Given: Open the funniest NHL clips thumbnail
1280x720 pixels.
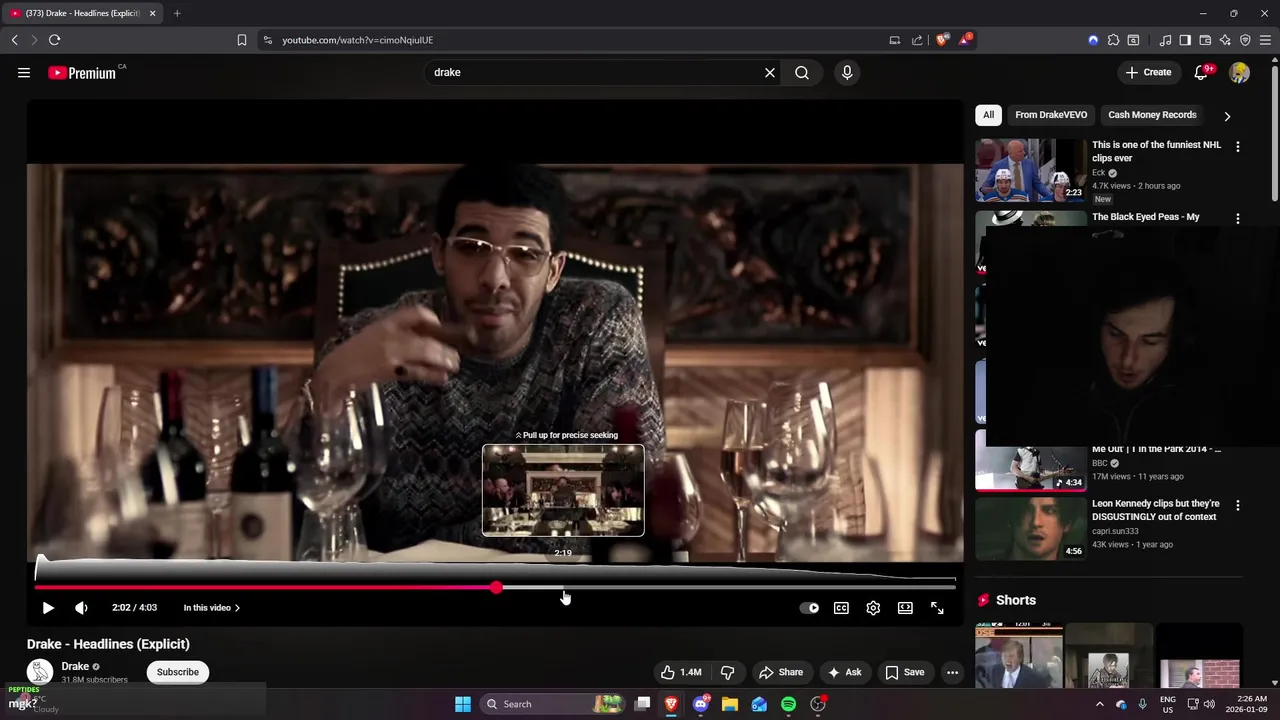Looking at the screenshot, I should coord(1030,170).
